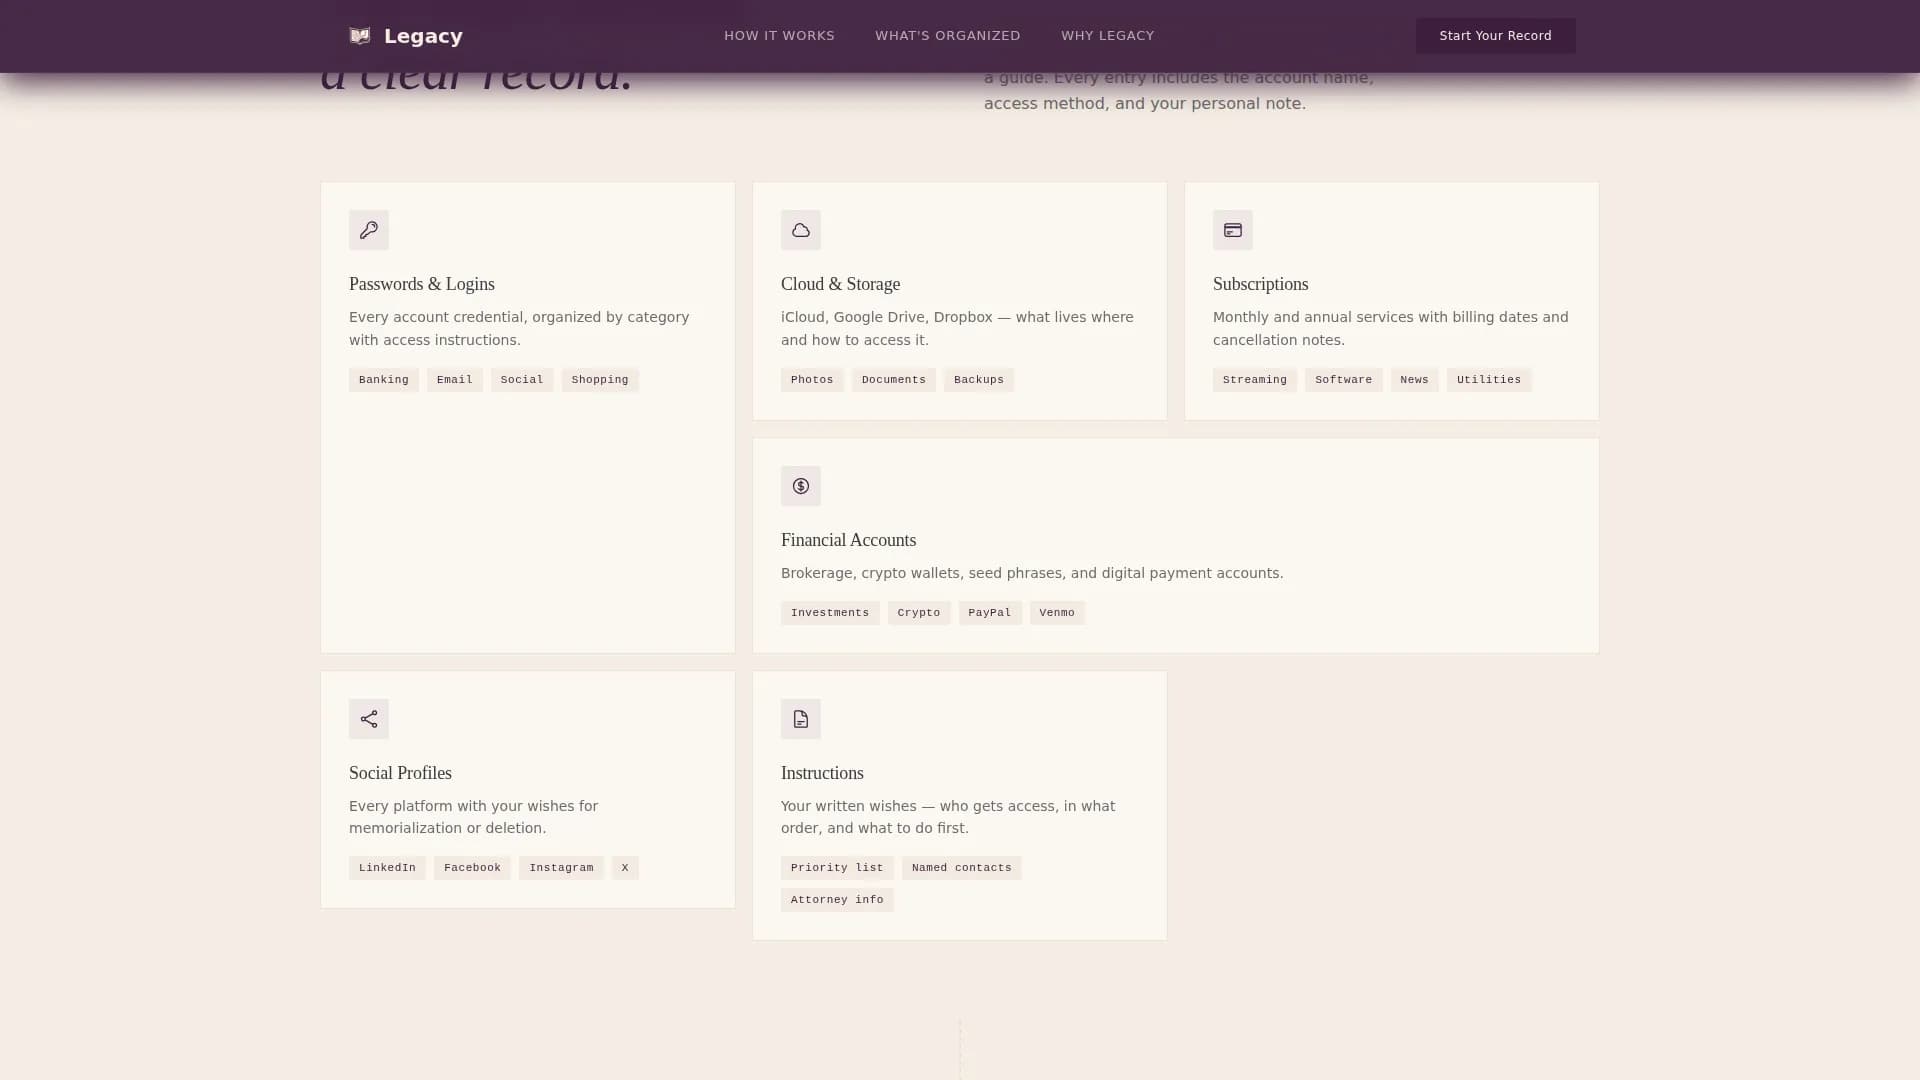Click the key icon on Passwords & Logins card
The image size is (1920, 1080).
pos(368,229)
